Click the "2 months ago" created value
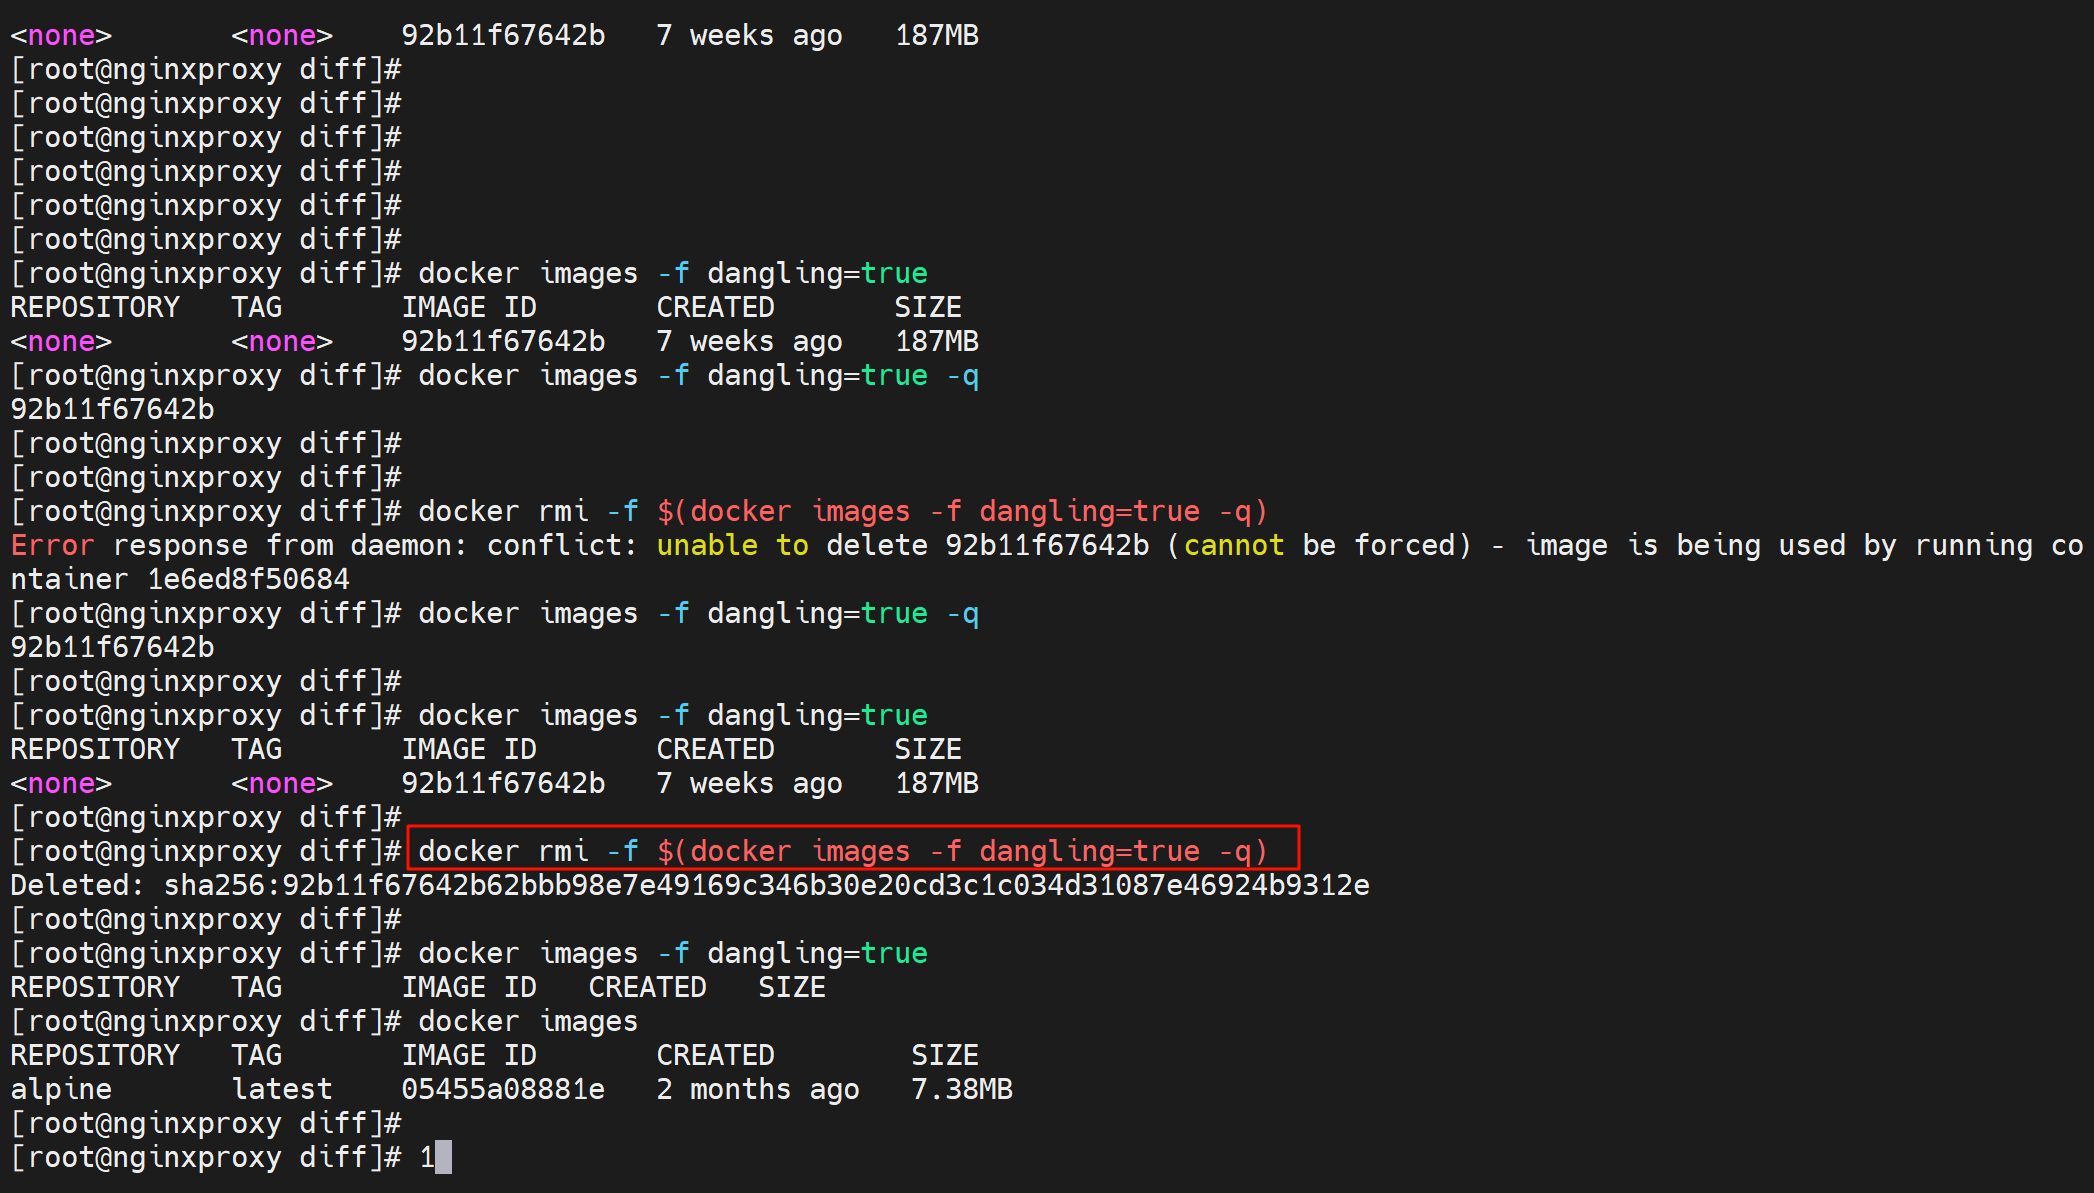The width and height of the screenshot is (2094, 1193). pos(757,1089)
